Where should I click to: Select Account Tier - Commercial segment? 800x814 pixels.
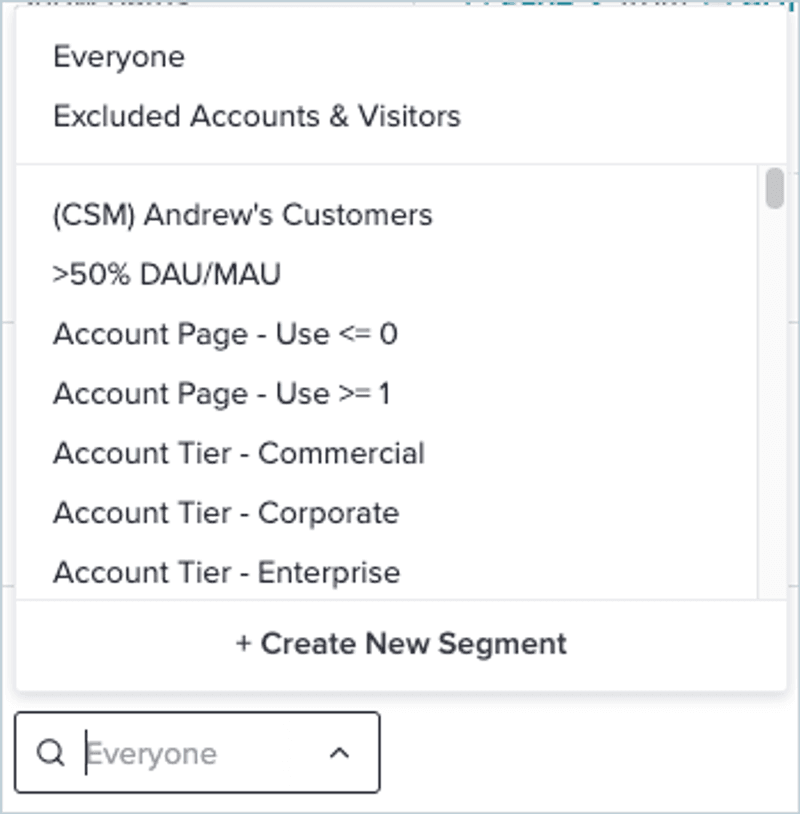[238, 453]
